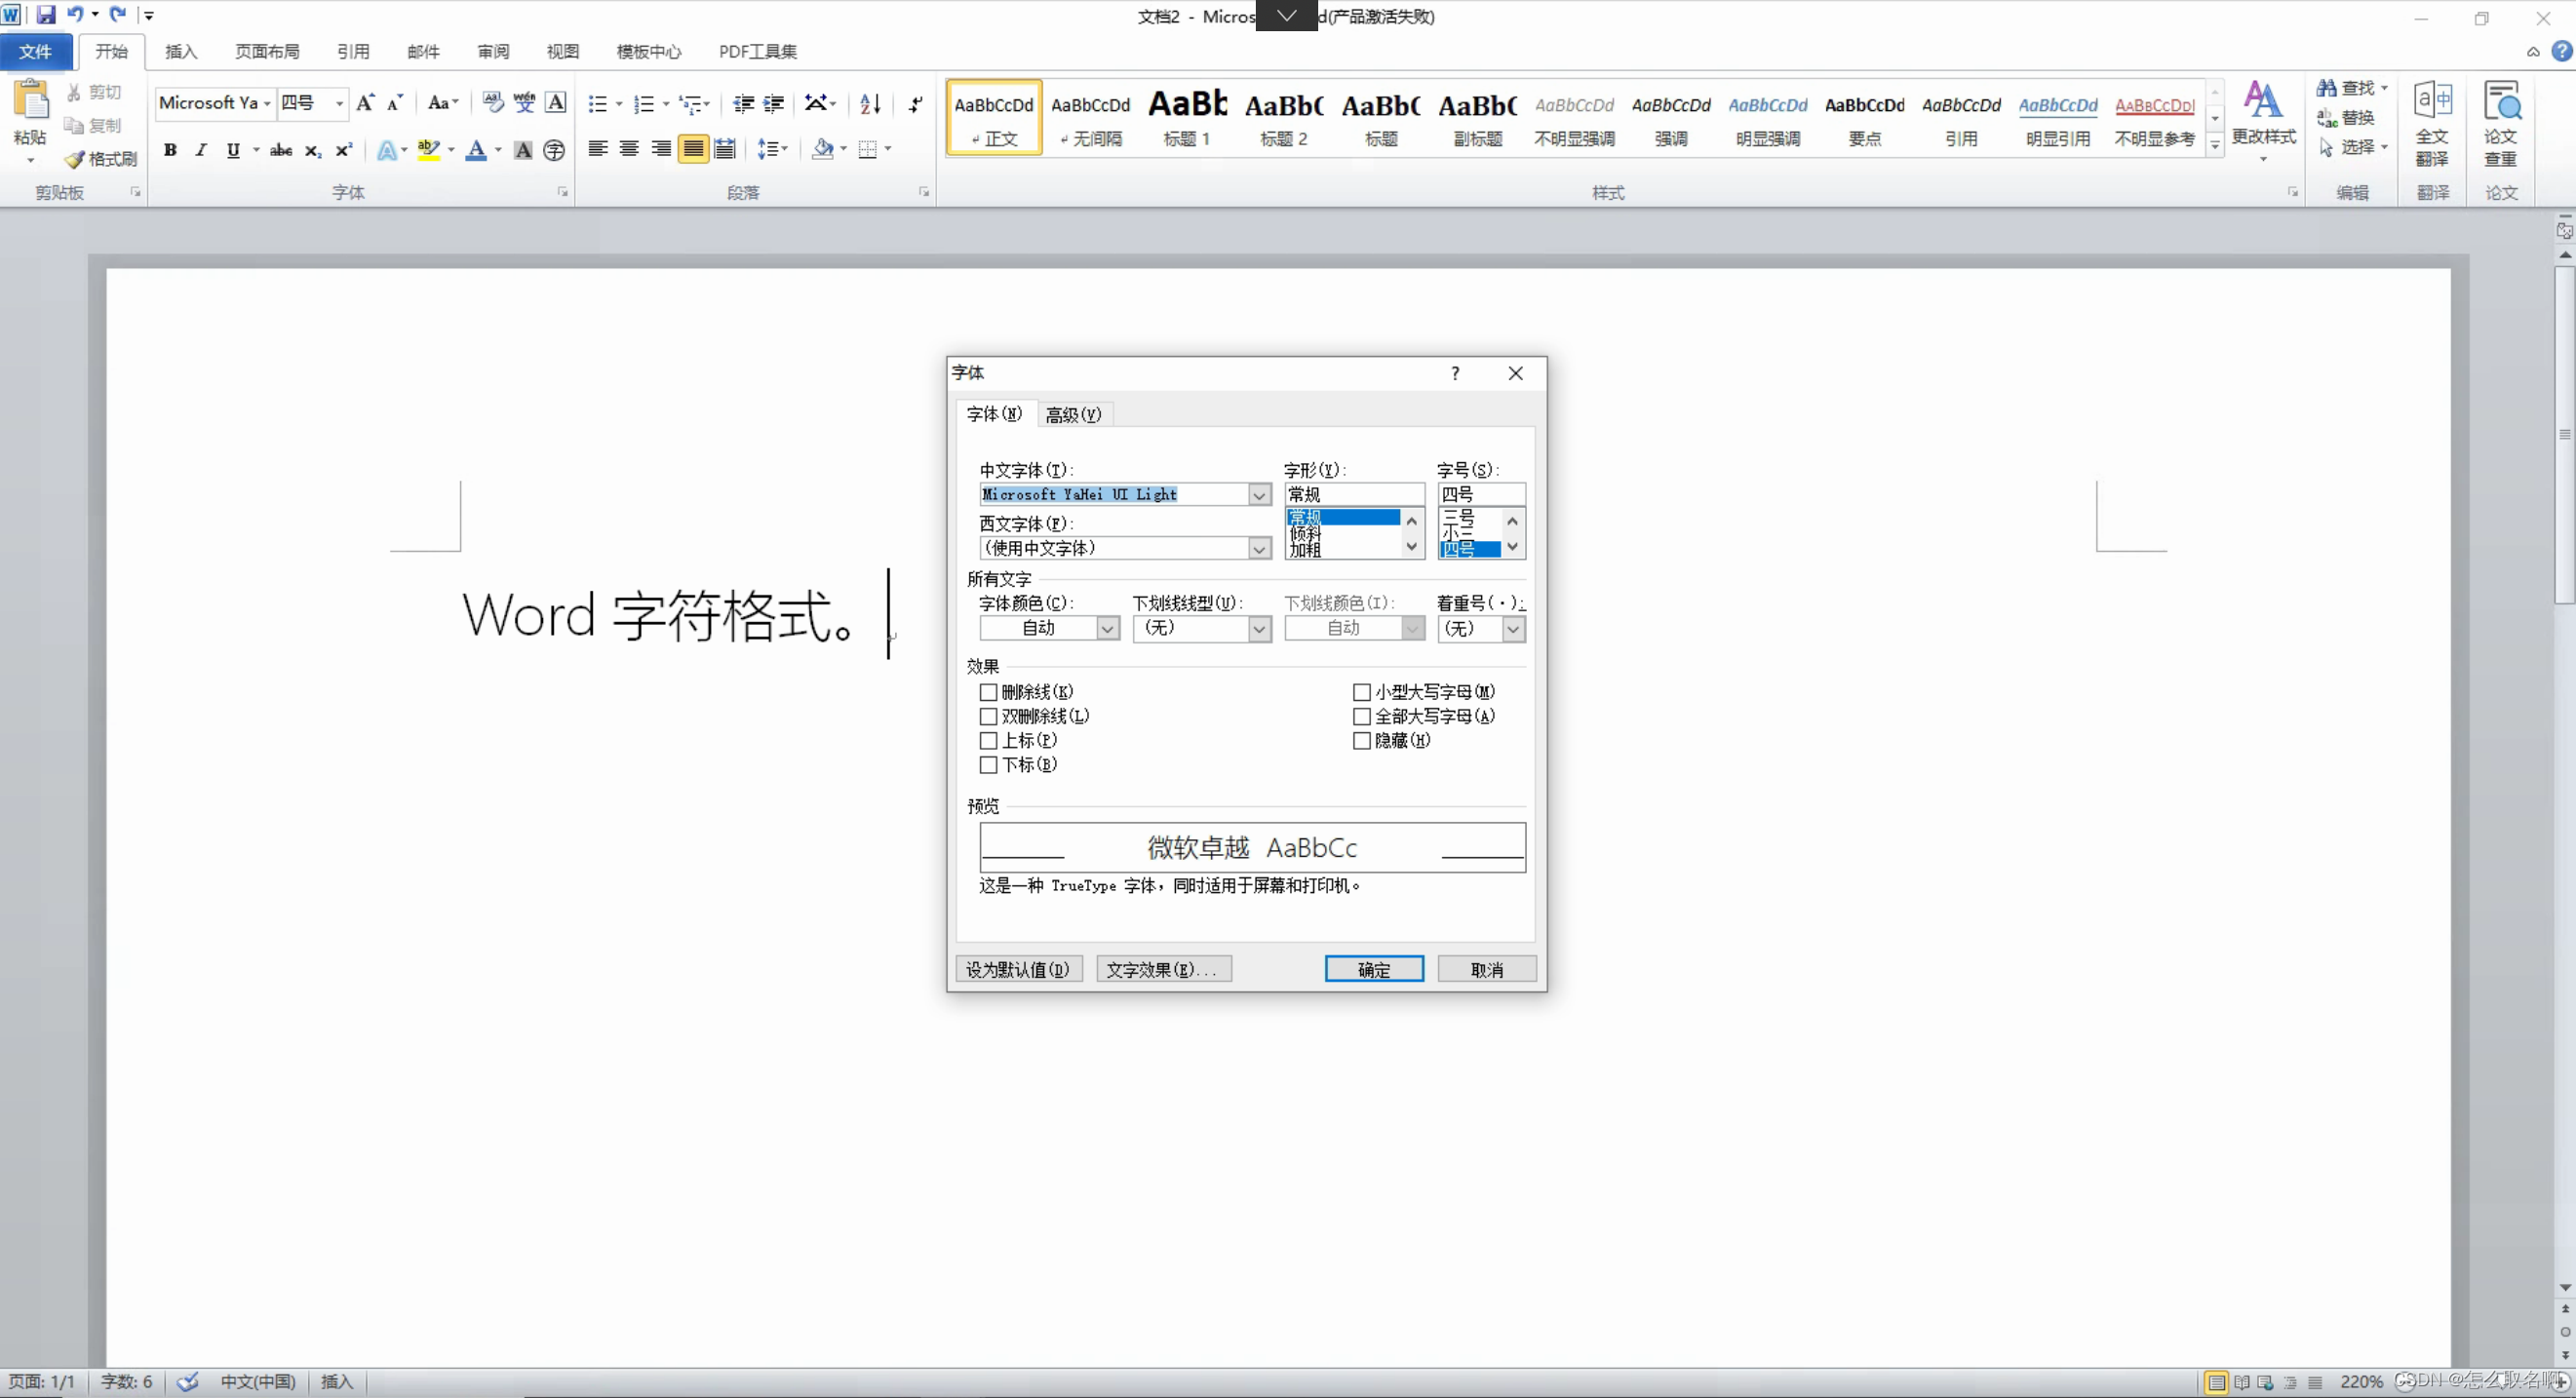Click the Subscript icon
The image size is (2576, 1398).
coord(313,150)
